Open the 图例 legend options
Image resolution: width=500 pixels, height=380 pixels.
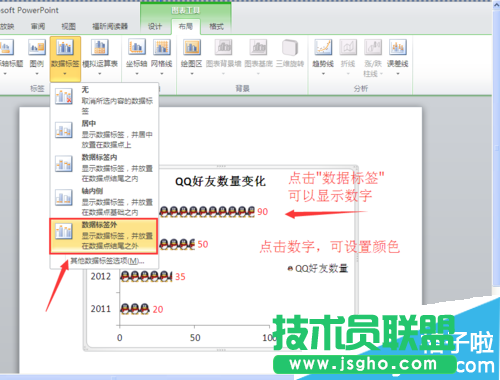point(37,58)
